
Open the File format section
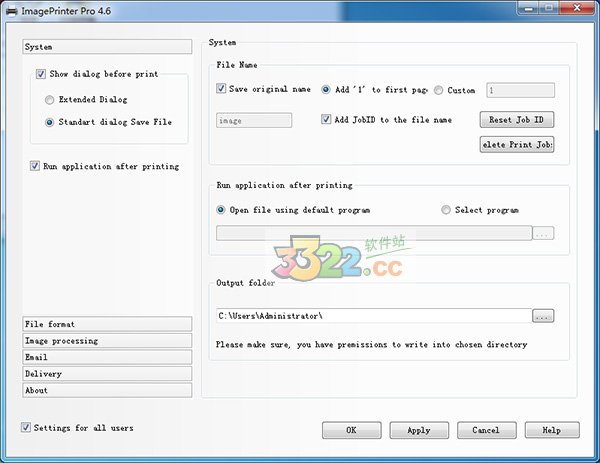pos(107,324)
